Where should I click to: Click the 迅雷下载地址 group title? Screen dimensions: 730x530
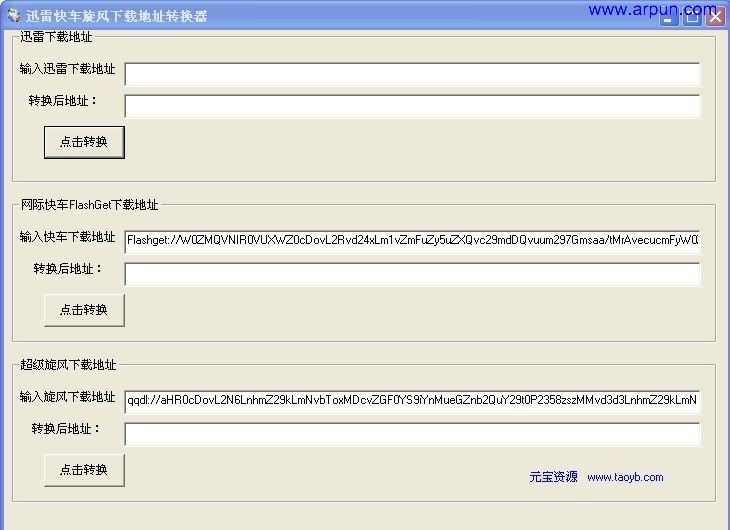[x=56, y=37]
